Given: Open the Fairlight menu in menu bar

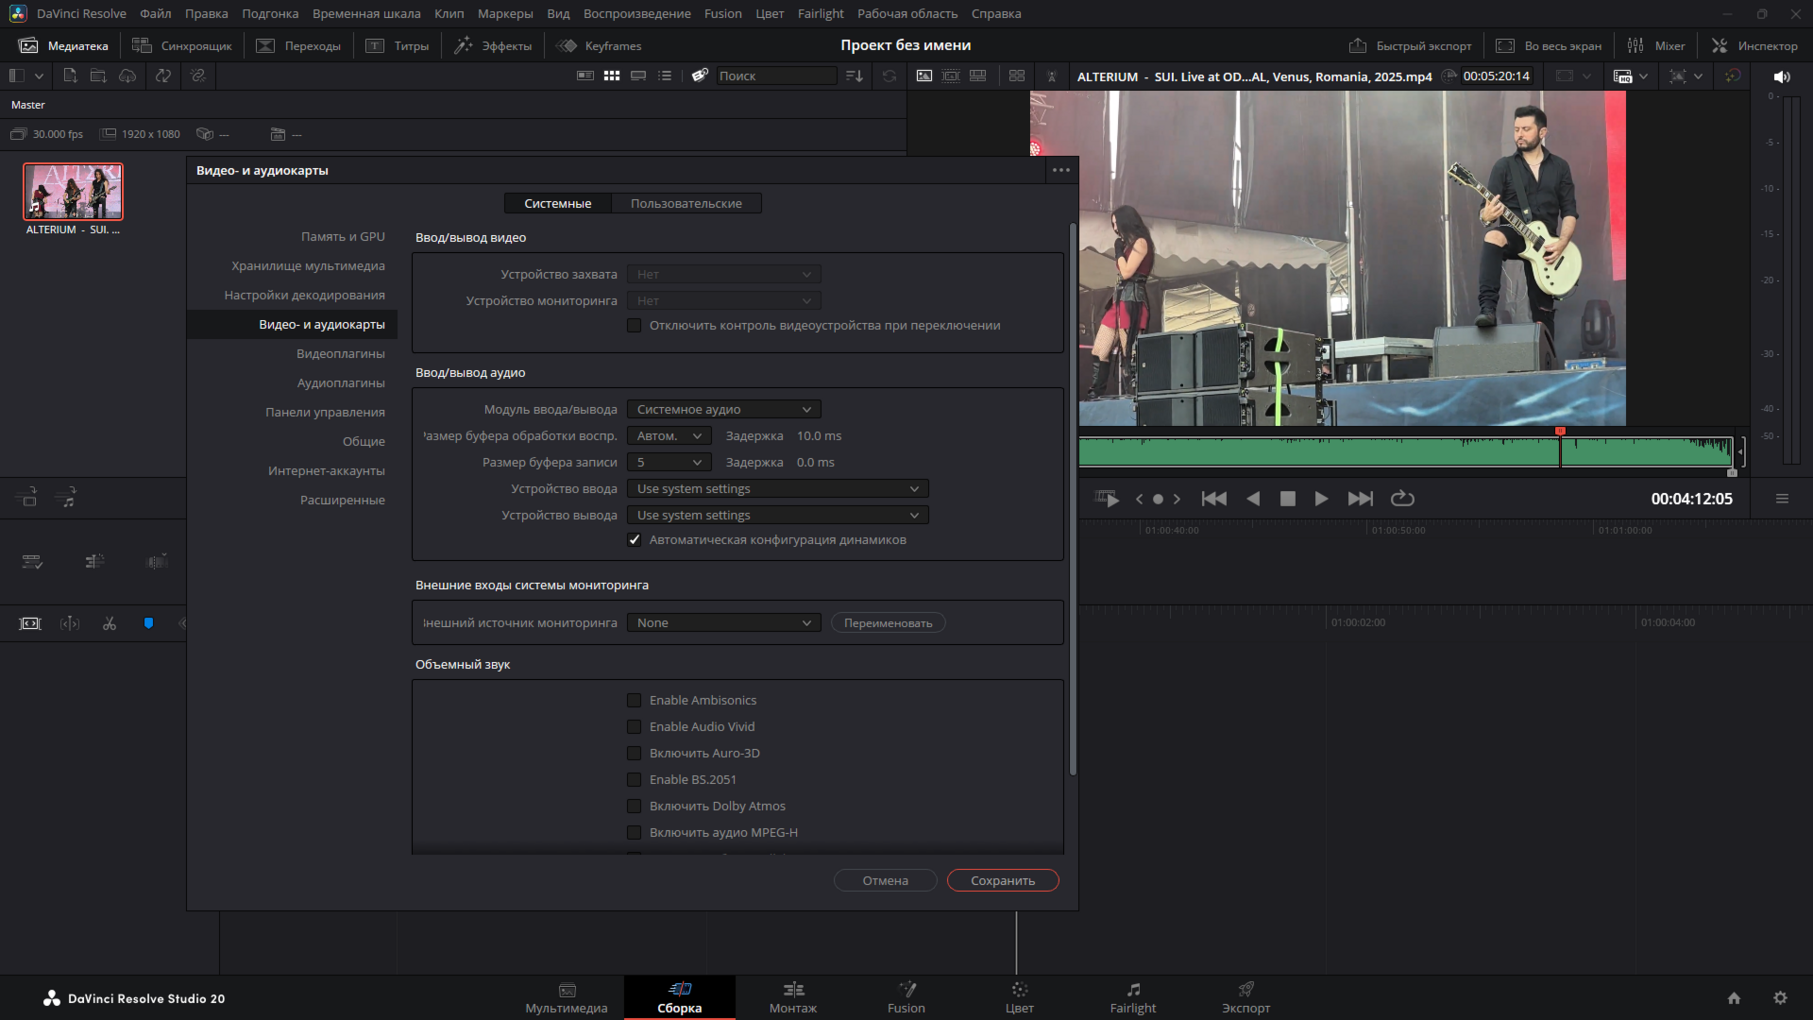Looking at the screenshot, I should [820, 14].
